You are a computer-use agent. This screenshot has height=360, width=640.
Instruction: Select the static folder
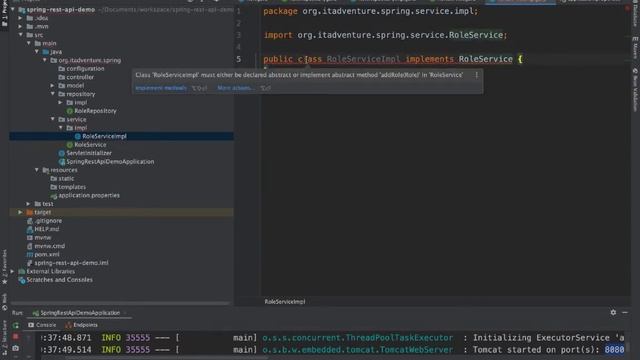pyautogui.click(x=66, y=179)
